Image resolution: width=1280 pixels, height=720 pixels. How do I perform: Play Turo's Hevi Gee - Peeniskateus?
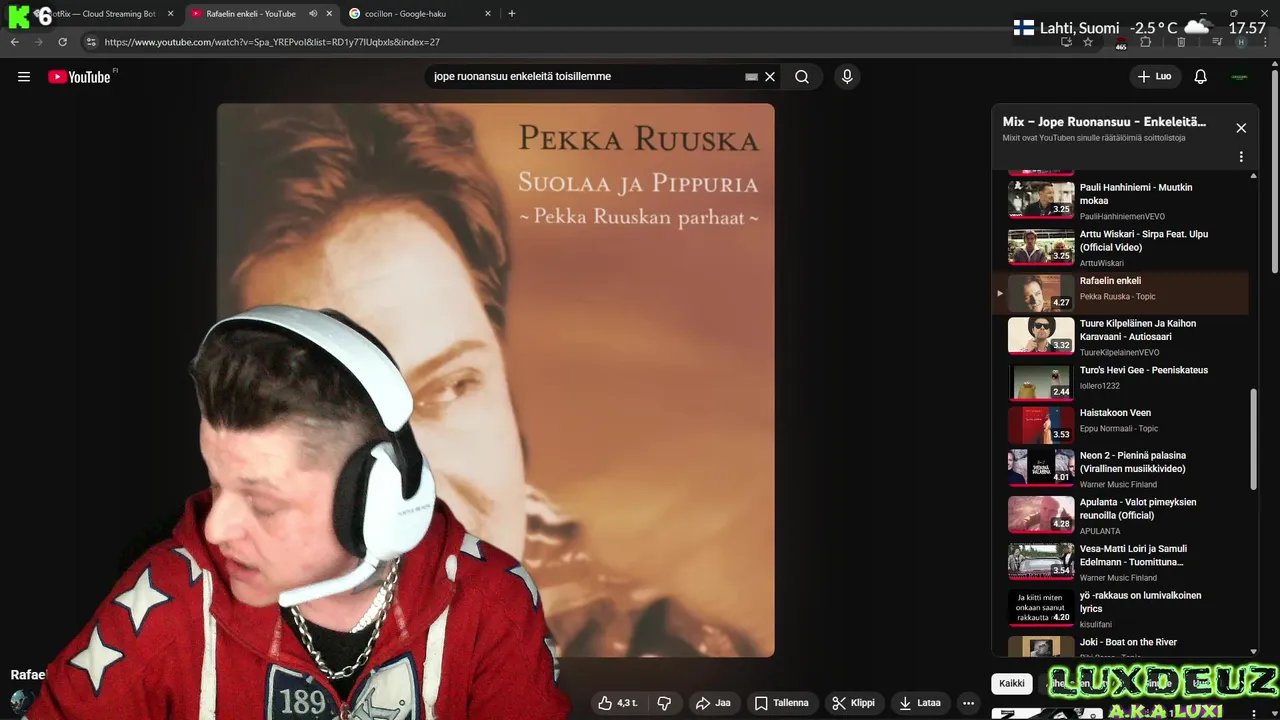[1120, 381]
